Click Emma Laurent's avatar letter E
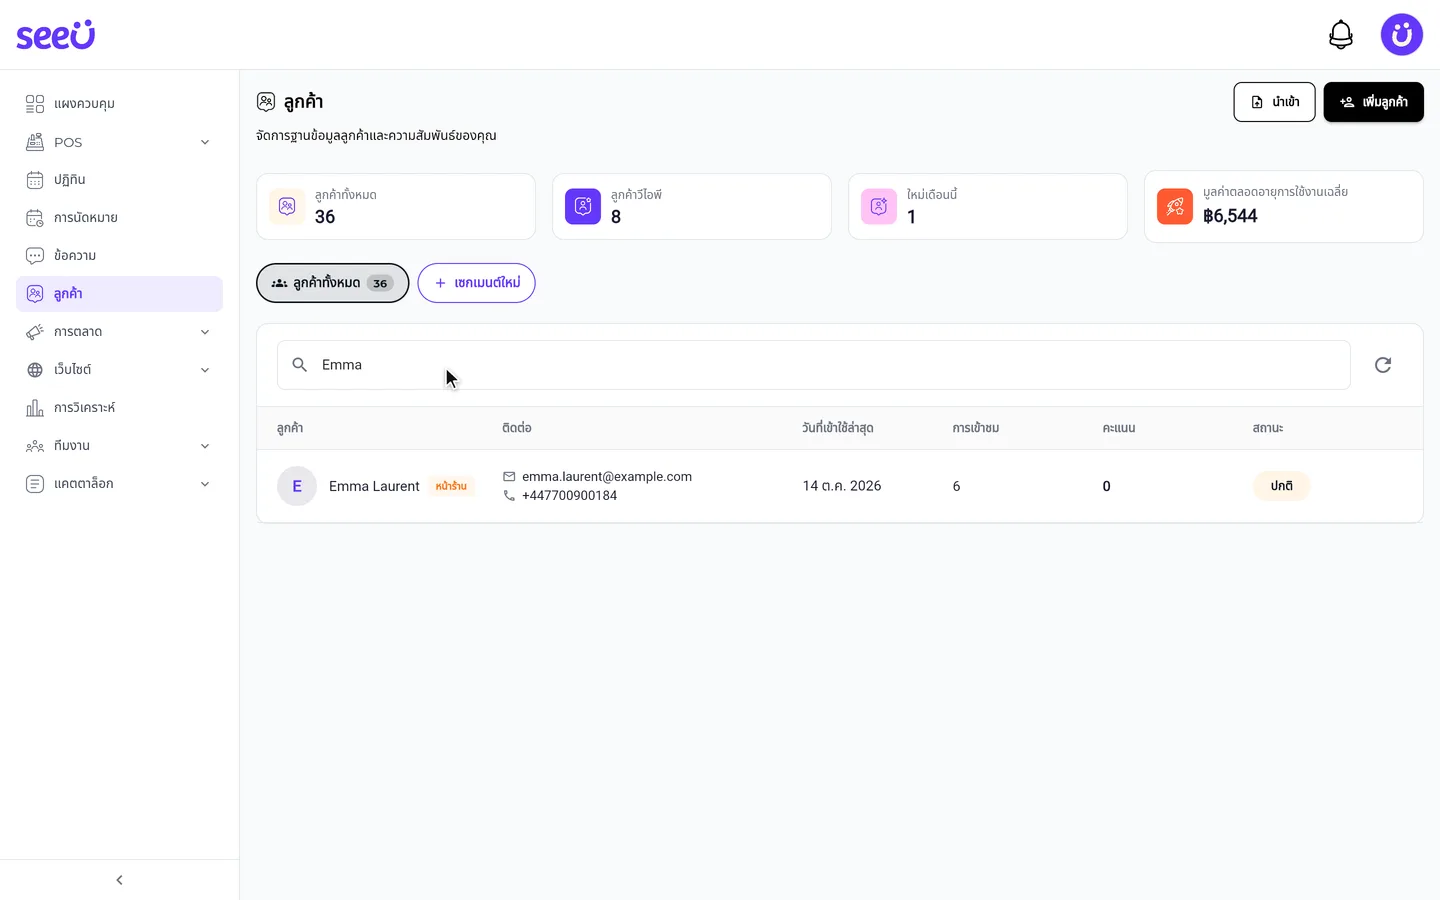Image resolution: width=1440 pixels, height=900 pixels. (x=297, y=486)
